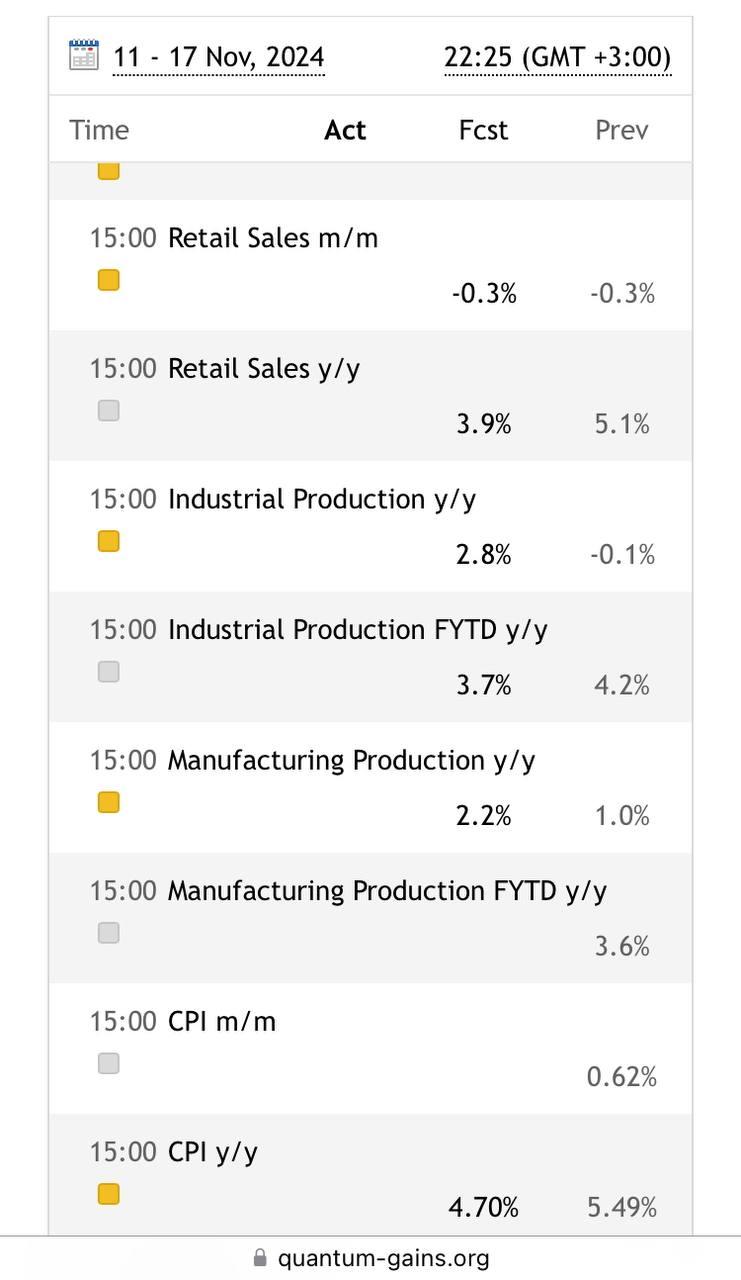Click yellow impact marker for CPI y/y
Viewport: 741px width, 1280px height.
[x=109, y=1194]
